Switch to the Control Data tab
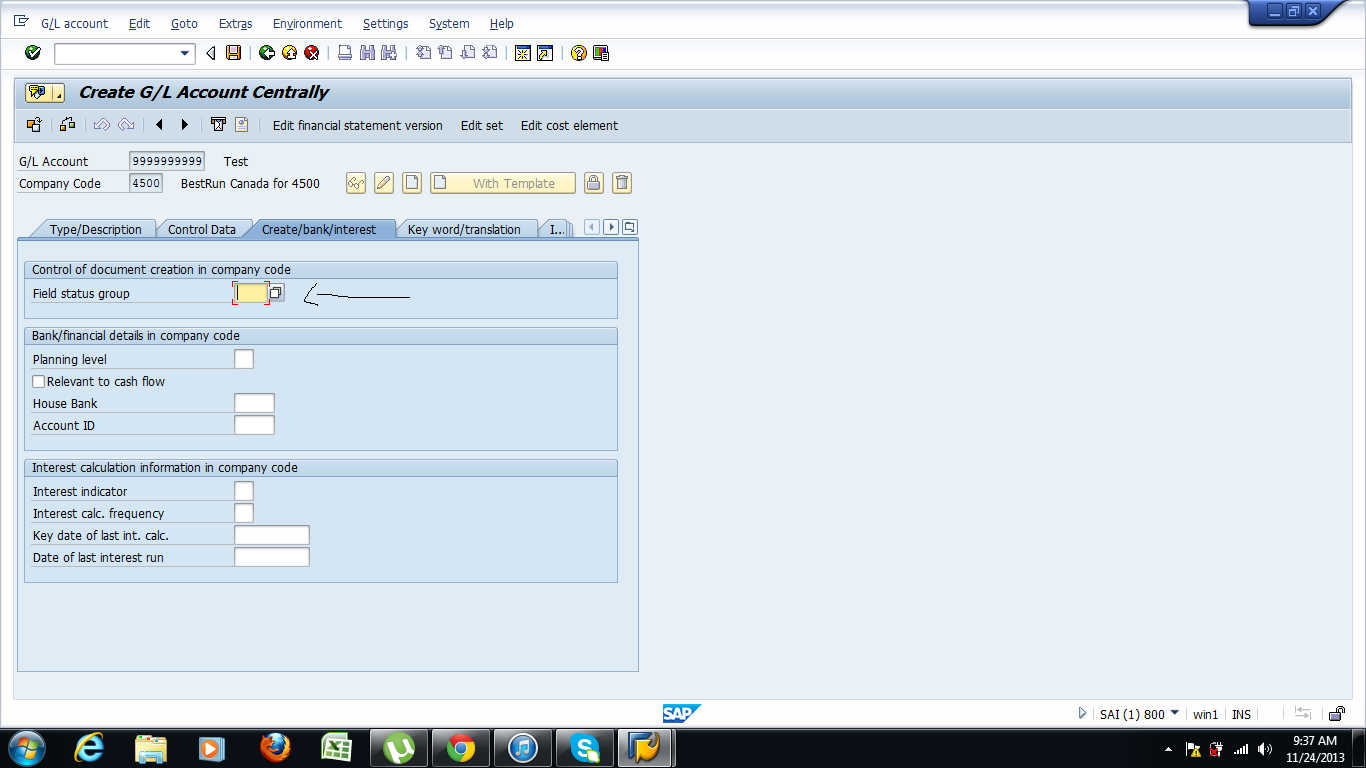Viewport: 1366px width, 768px height. (x=203, y=228)
